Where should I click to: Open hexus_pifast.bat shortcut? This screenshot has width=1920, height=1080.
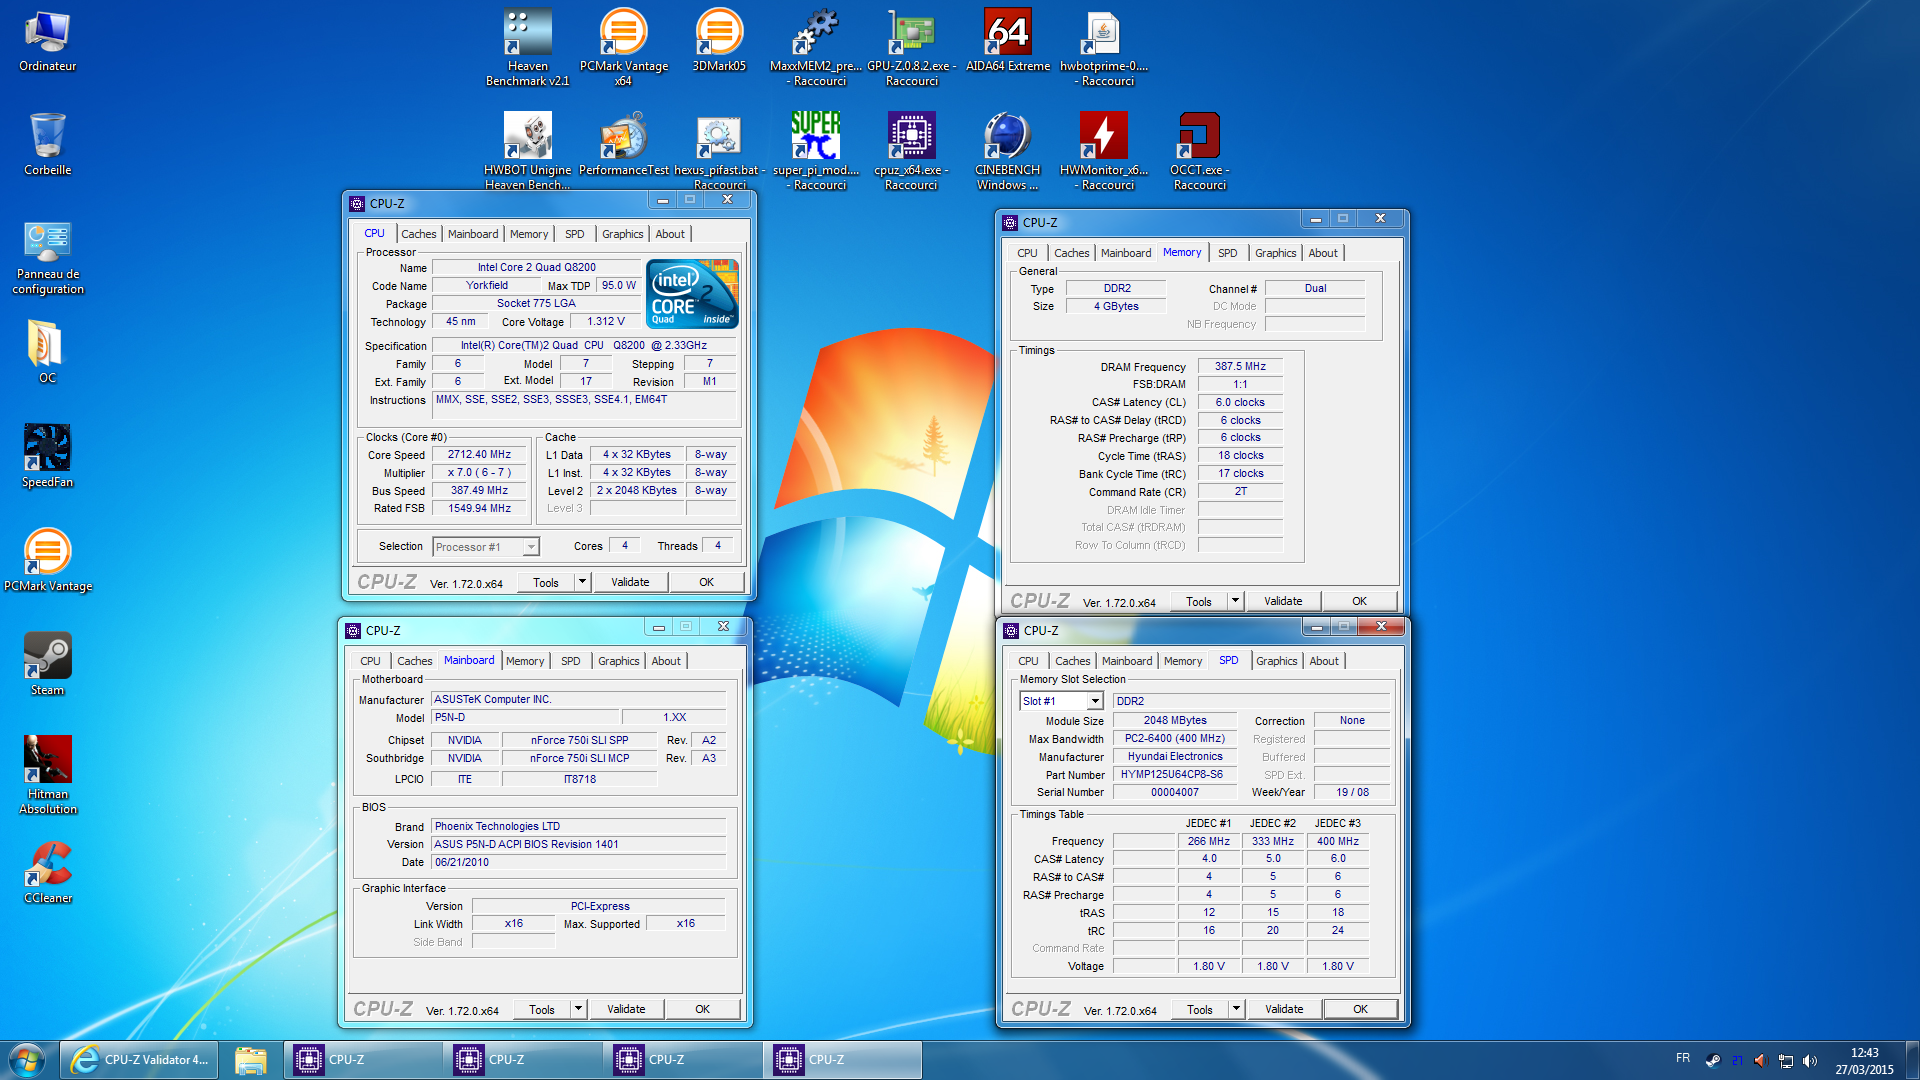coord(719,152)
